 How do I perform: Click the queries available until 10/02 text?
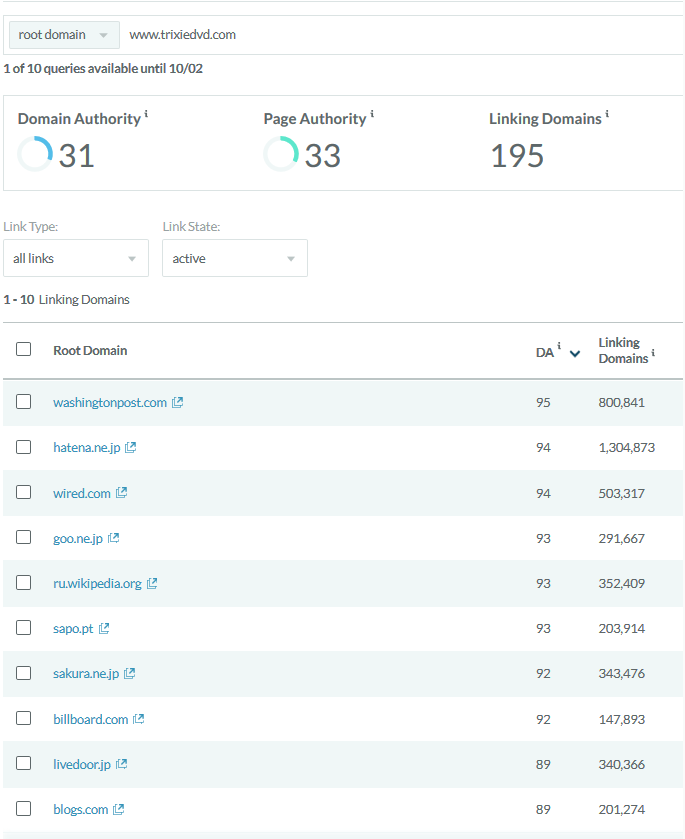(103, 68)
